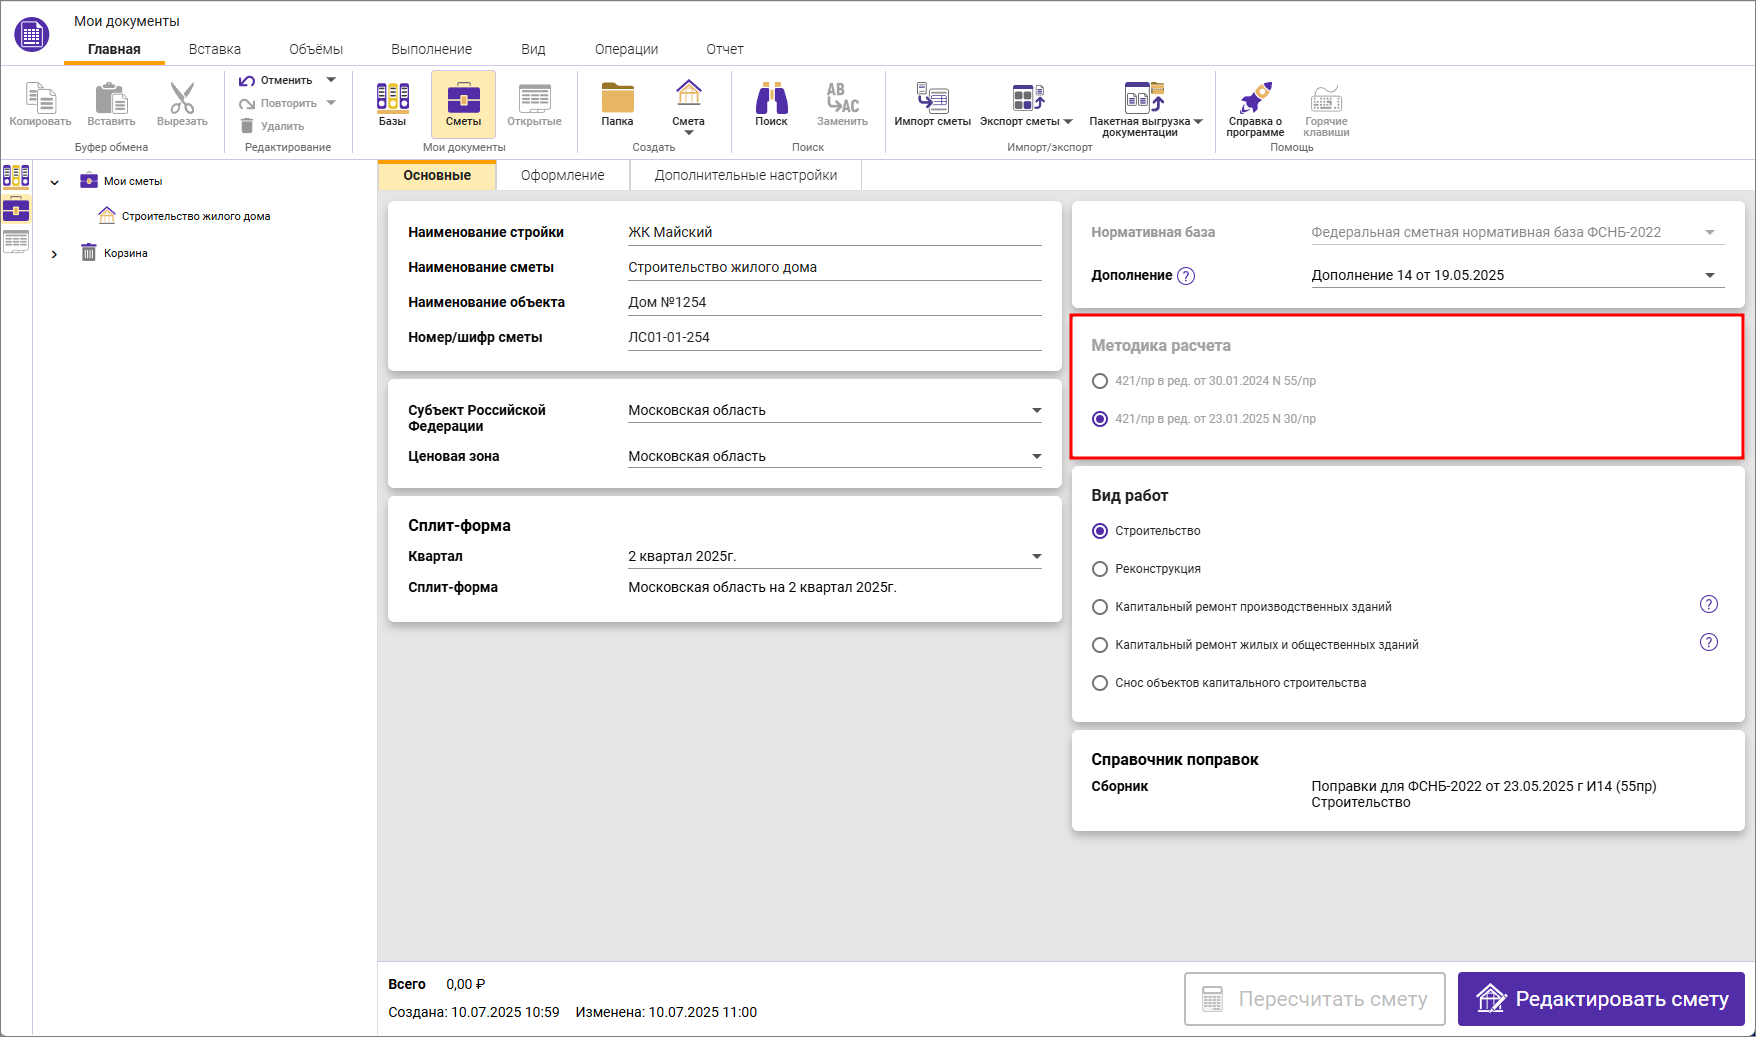Viewport: 1756px width, 1037px height.
Task: Select Снос объектов капитального строительства option
Action: 1100,683
